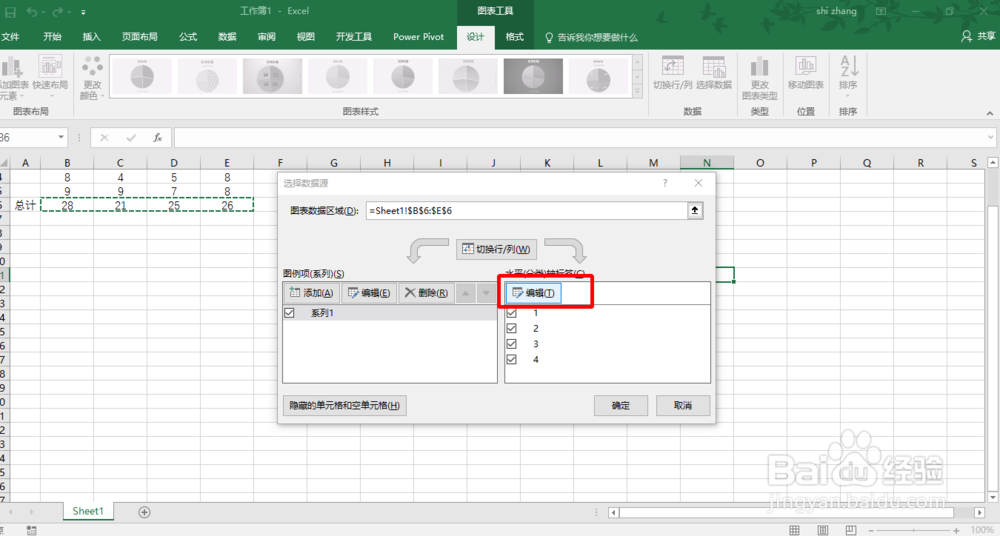Image resolution: width=1000 pixels, height=536 pixels.
Task: Switch to the 公式 (Formulas) tab
Action: pyautogui.click(x=188, y=37)
